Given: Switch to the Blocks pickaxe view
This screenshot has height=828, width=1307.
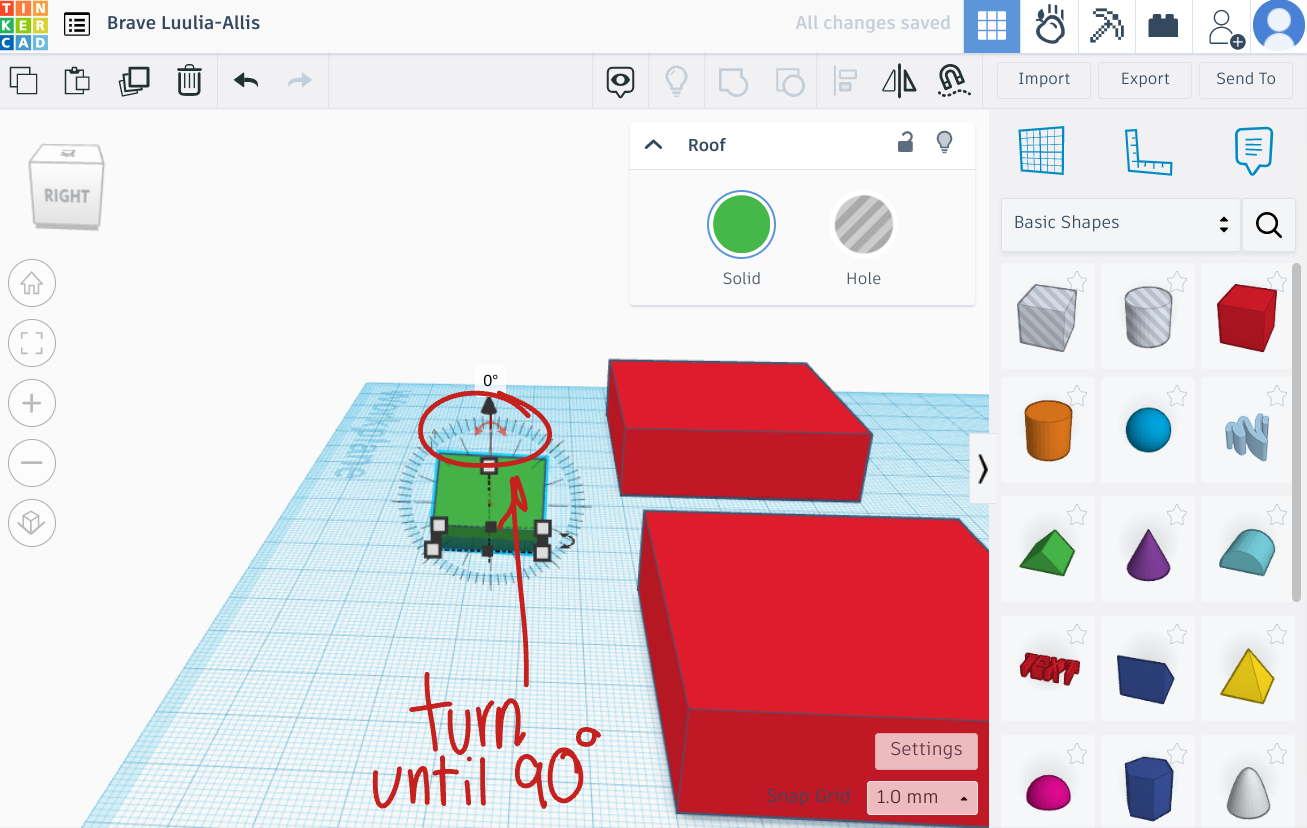Looking at the screenshot, I should point(1106,26).
